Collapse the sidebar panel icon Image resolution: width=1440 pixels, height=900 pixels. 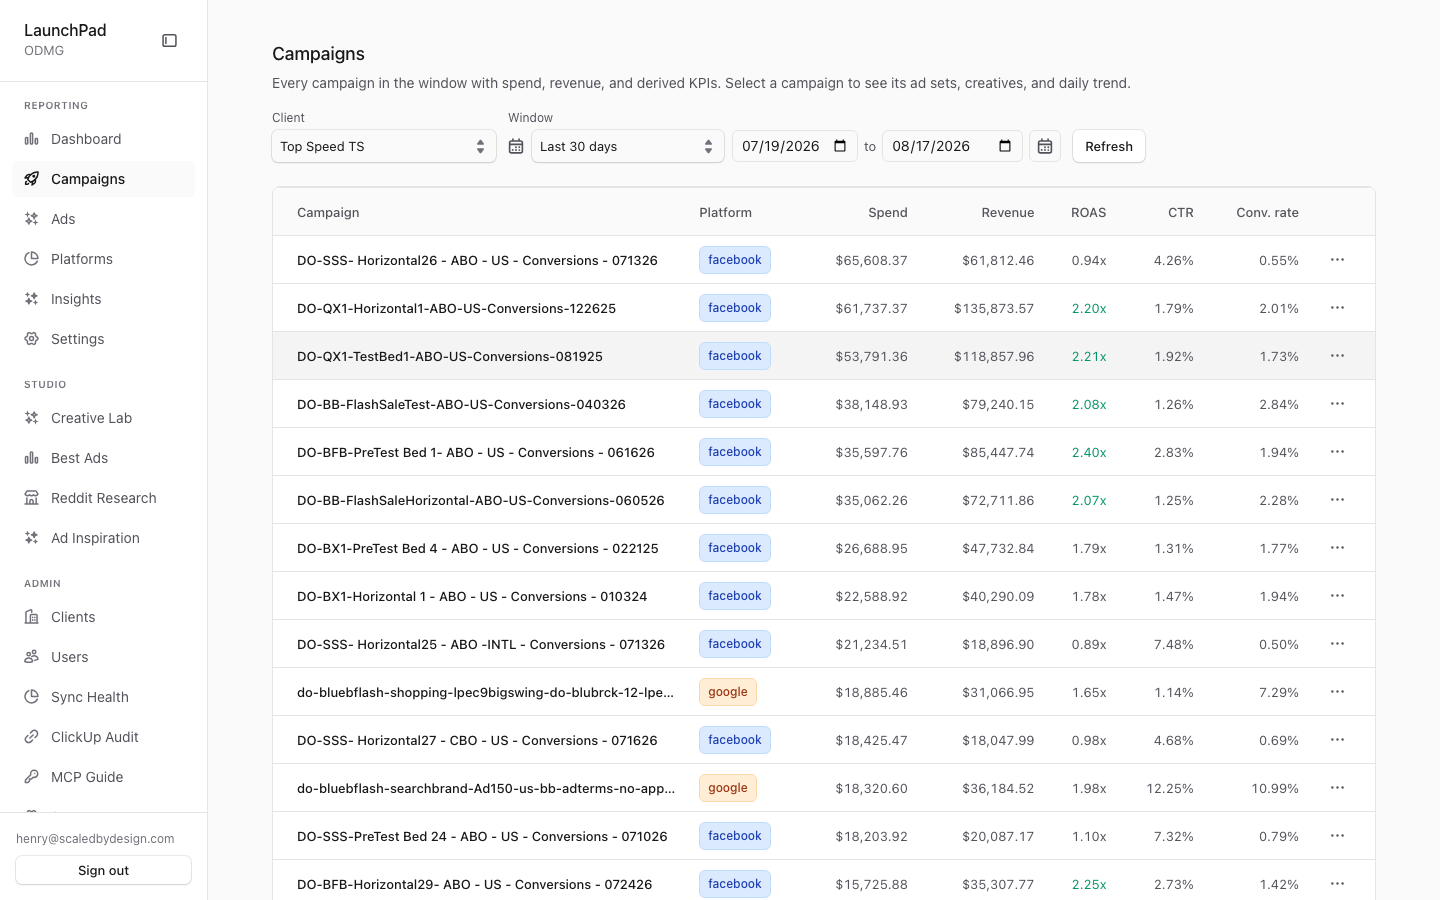tap(170, 41)
